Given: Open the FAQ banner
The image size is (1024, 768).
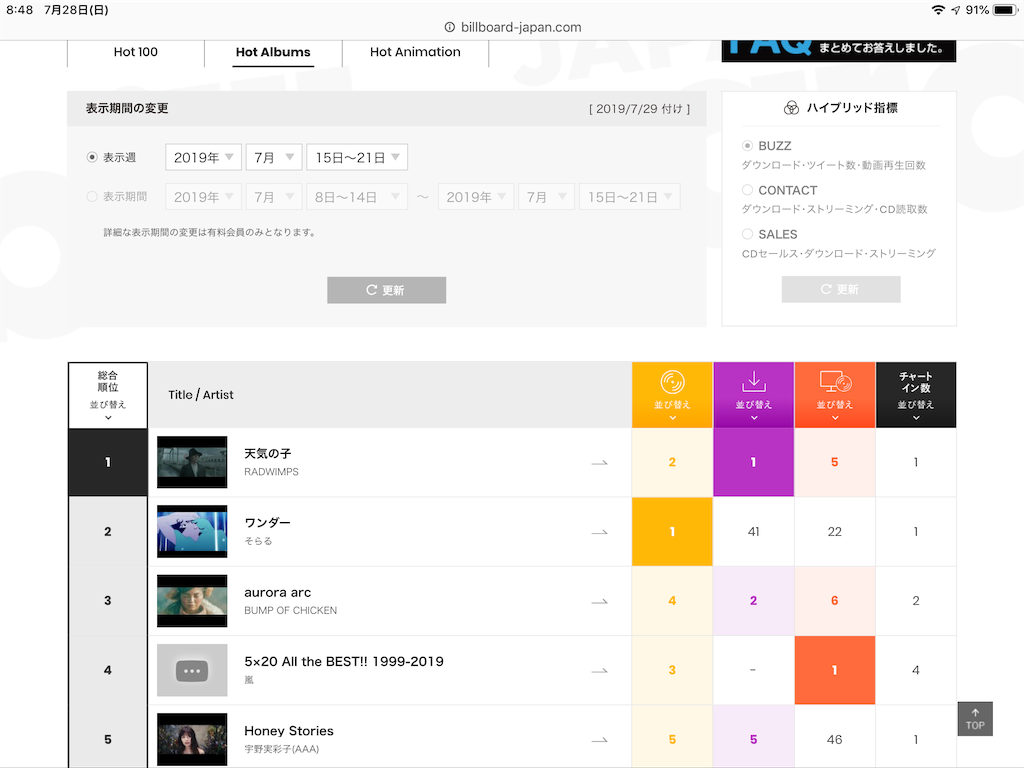Looking at the screenshot, I should (839, 51).
